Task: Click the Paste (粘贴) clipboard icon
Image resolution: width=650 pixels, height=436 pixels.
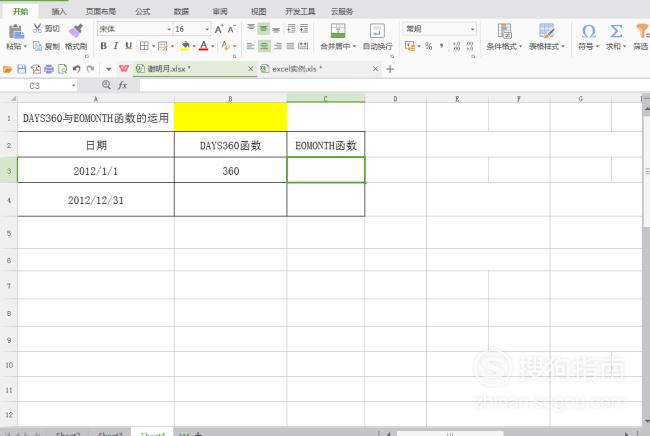Action: (x=16, y=31)
